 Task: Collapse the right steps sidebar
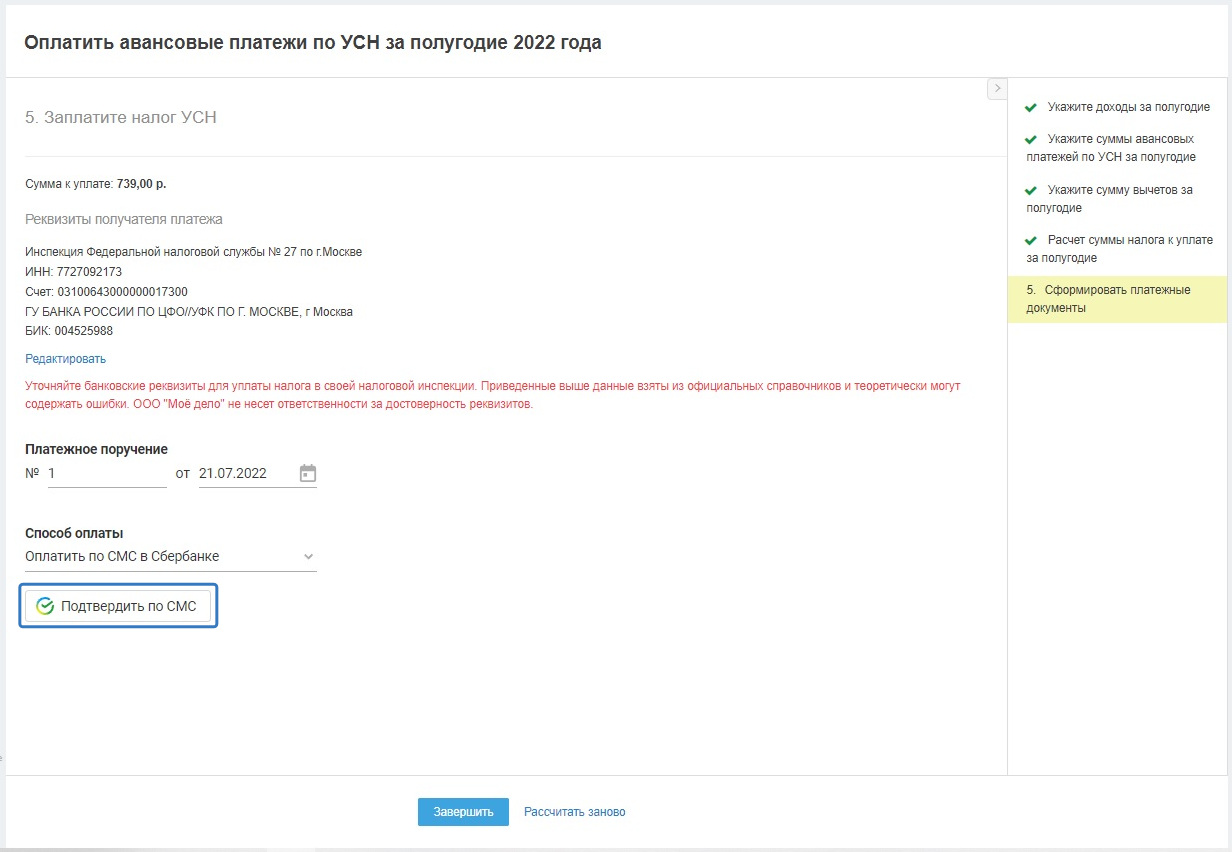(x=996, y=89)
